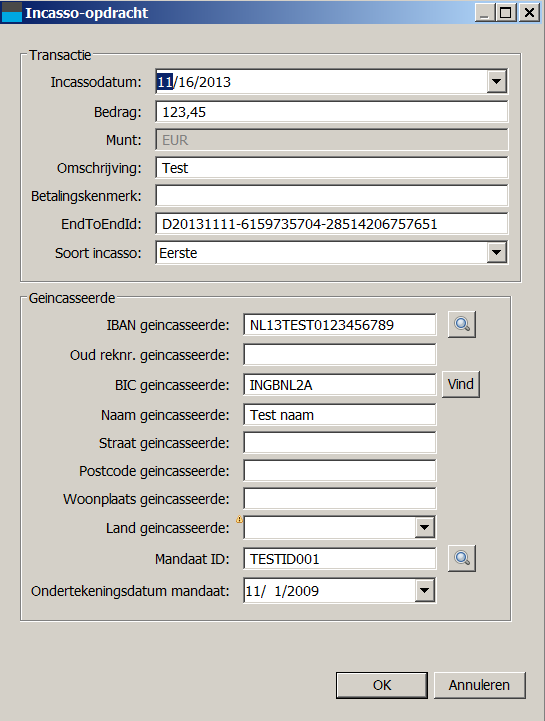Click the Postcode geincasseerde field
The width and height of the screenshot is (545, 721).
[x=339, y=471]
